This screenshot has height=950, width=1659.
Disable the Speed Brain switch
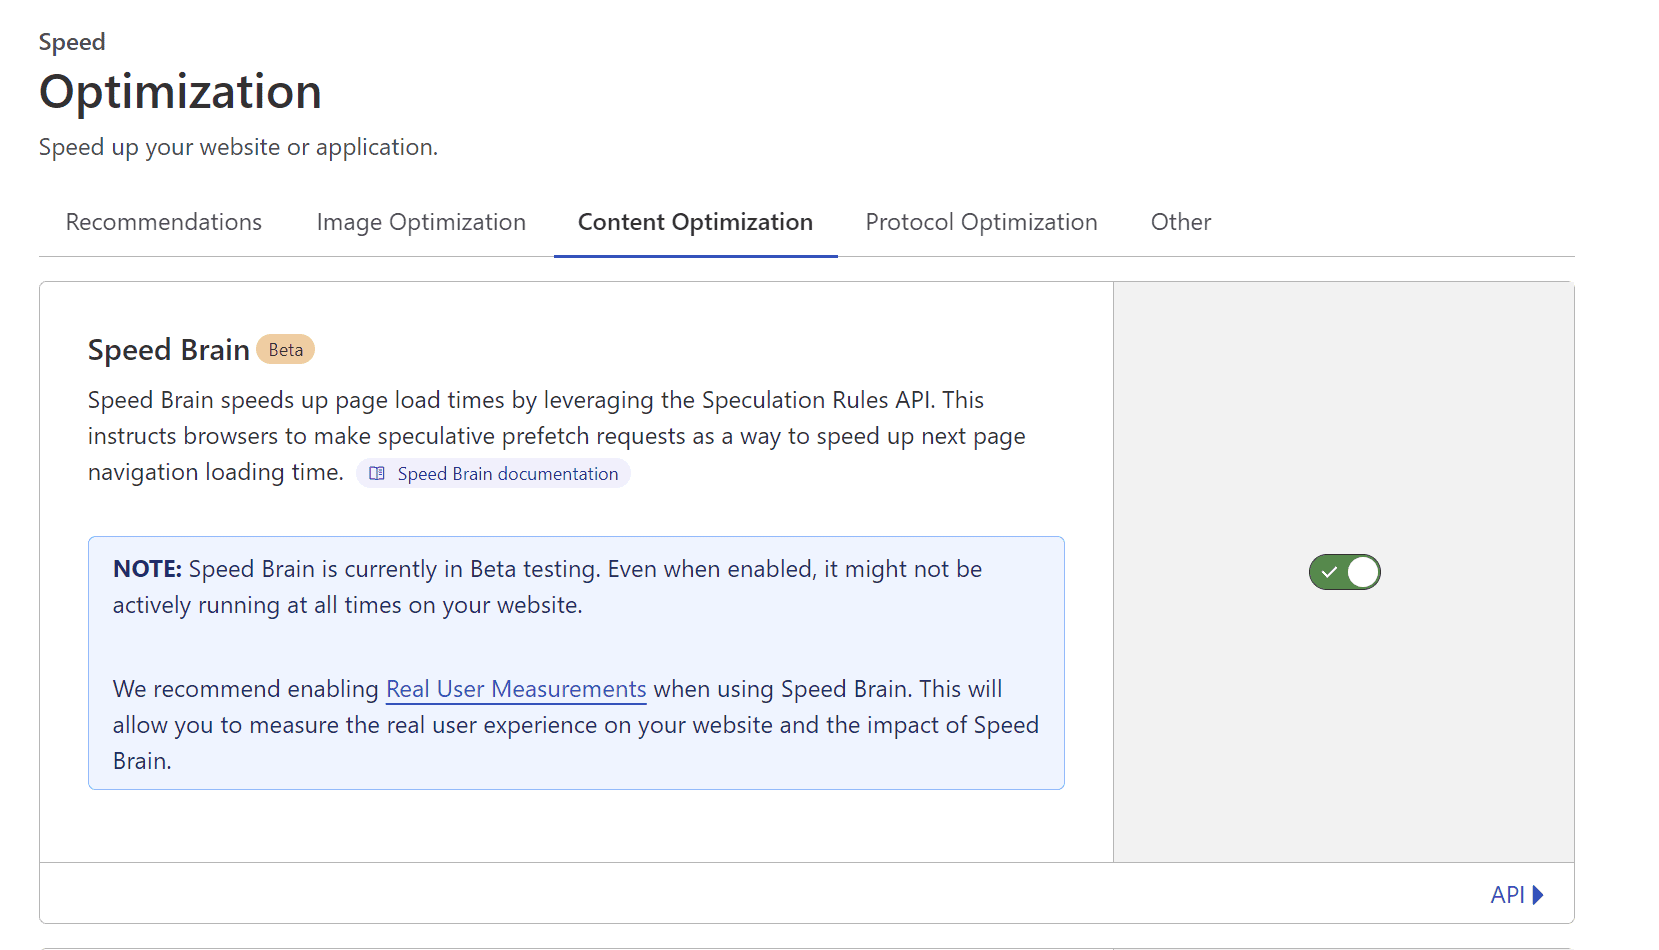click(x=1345, y=571)
